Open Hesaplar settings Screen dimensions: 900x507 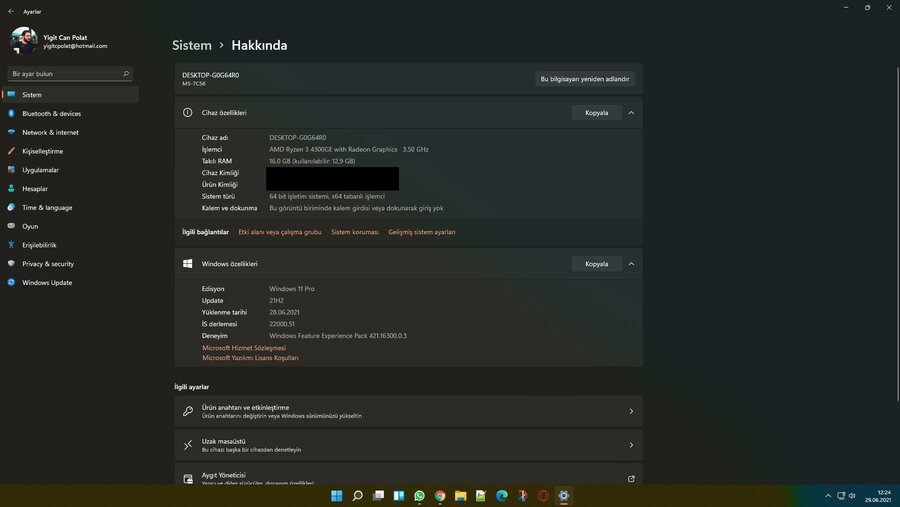[x=70, y=189]
